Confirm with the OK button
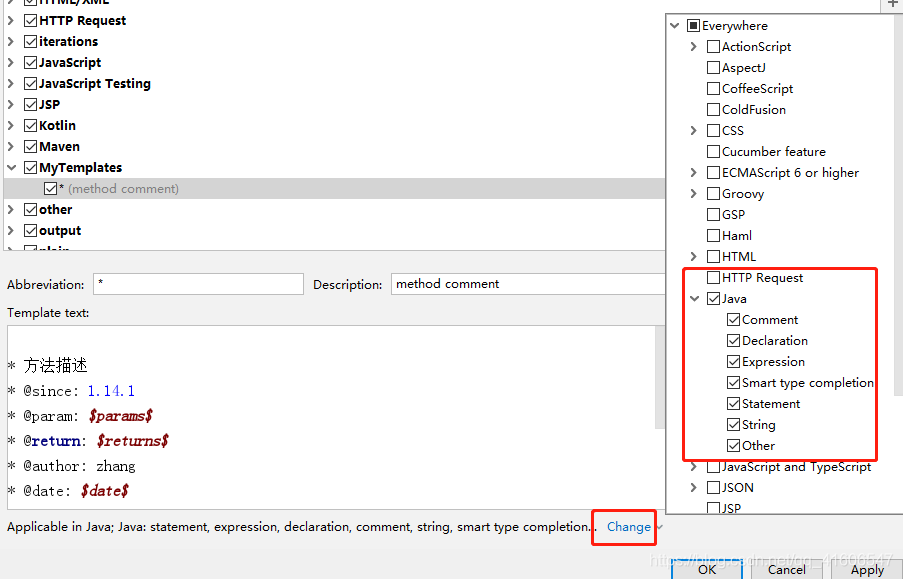 click(707, 569)
